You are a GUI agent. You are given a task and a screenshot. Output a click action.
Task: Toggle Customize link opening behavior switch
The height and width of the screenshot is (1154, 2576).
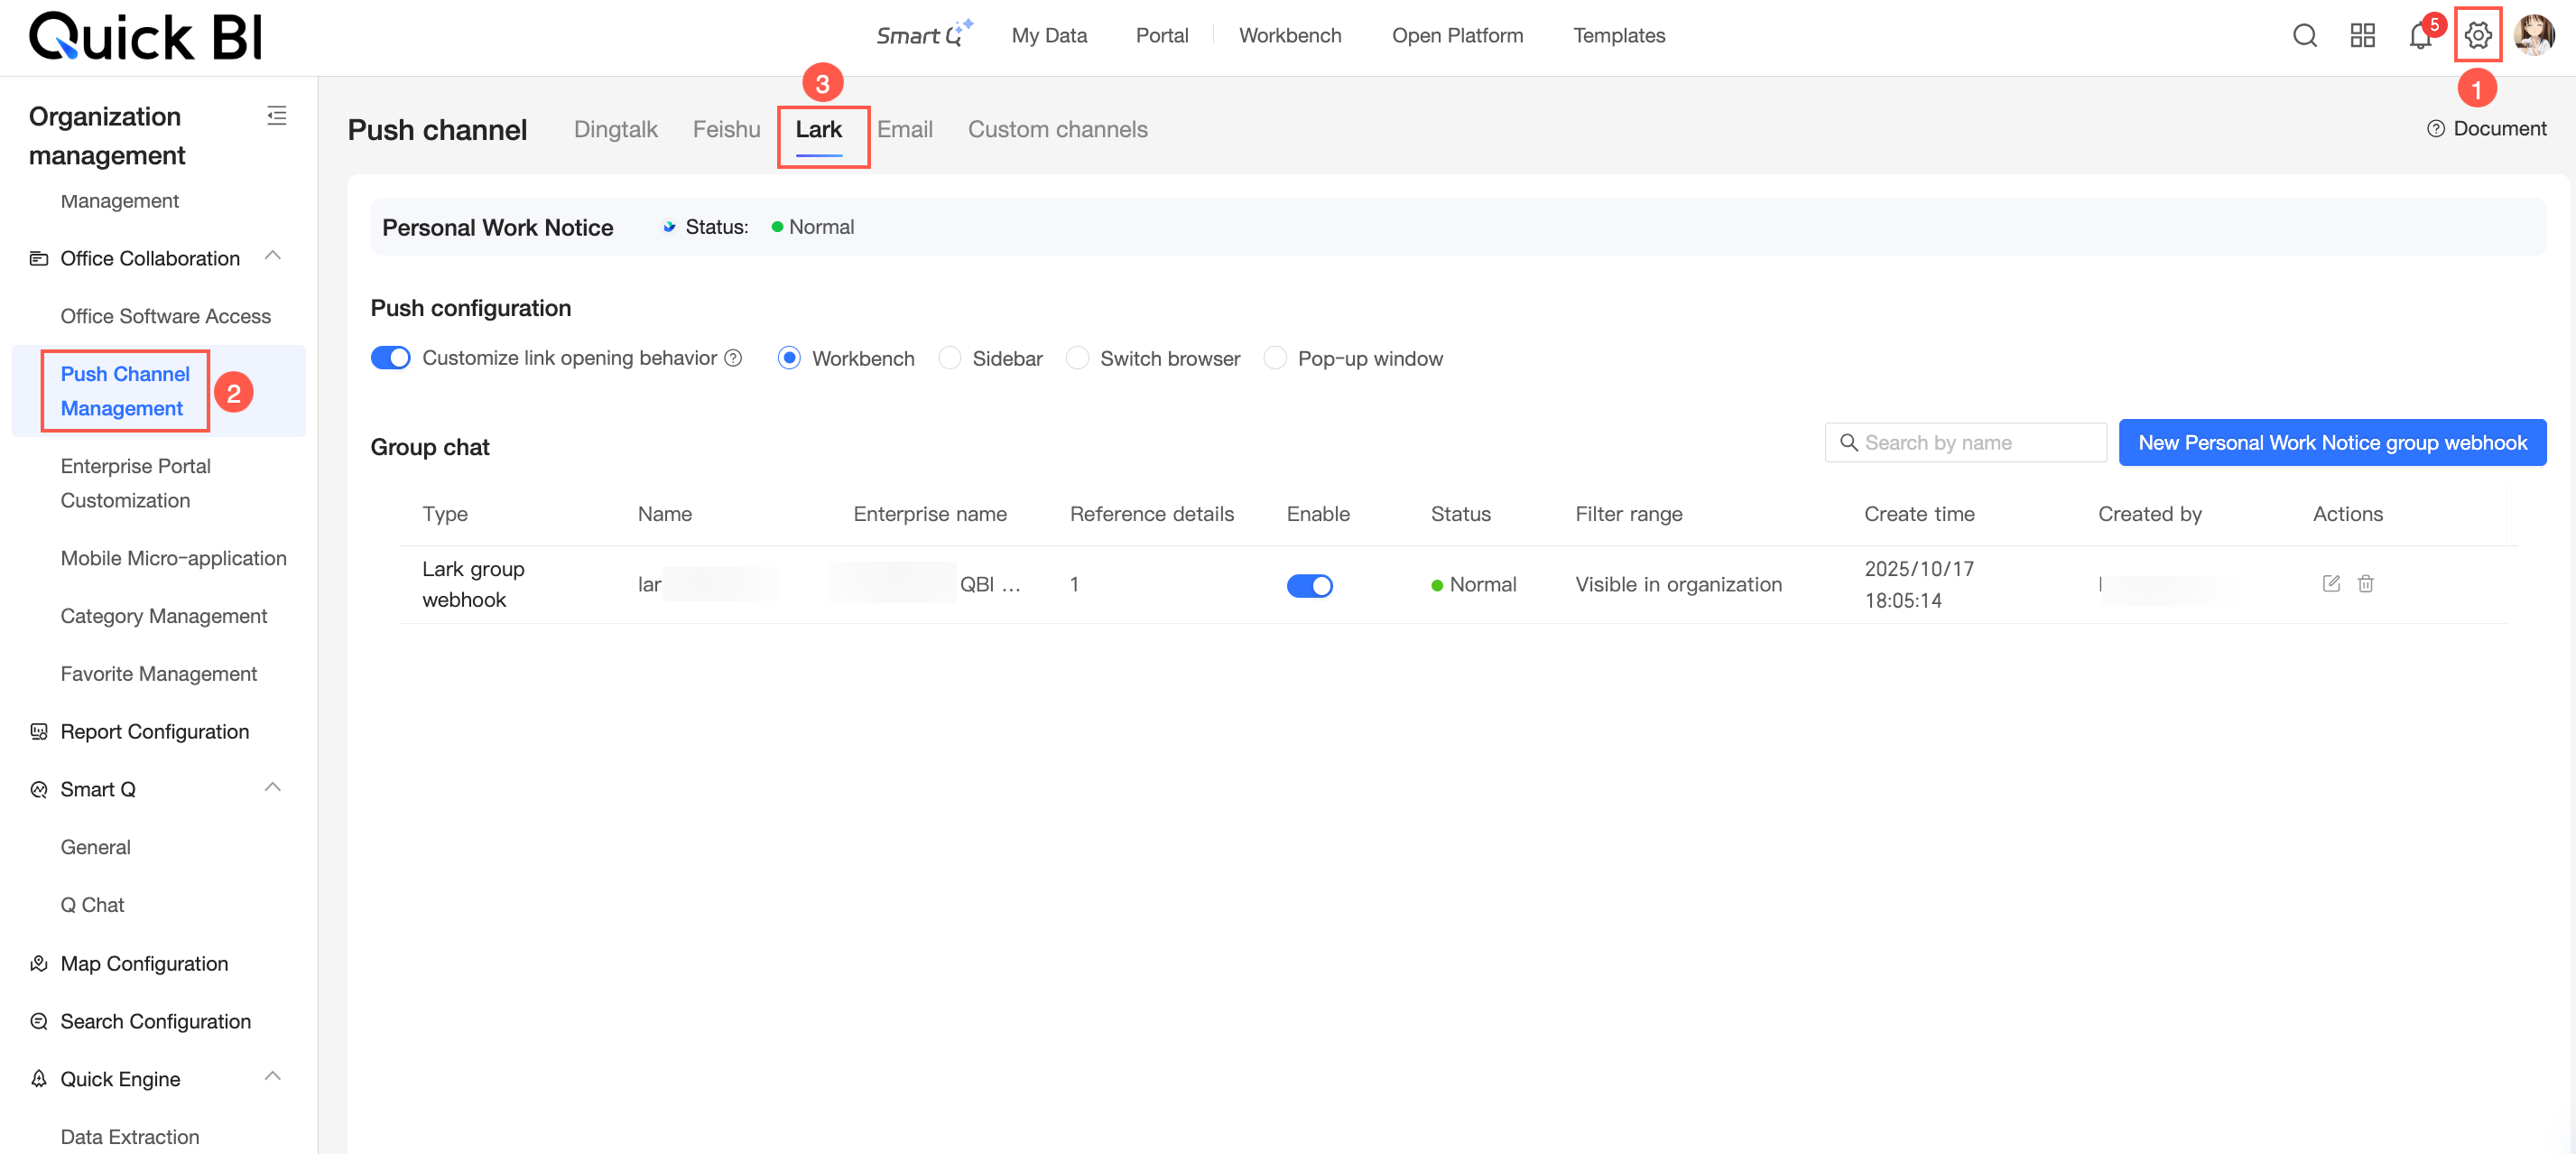(x=390, y=358)
